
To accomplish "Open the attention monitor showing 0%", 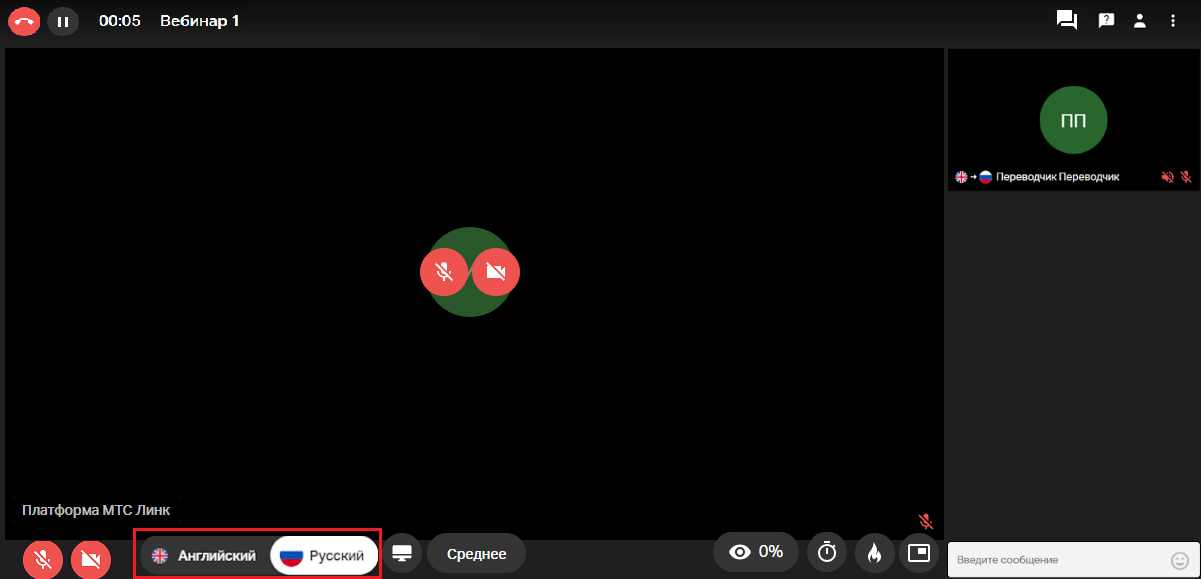I will pyautogui.click(x=756, y=551).
